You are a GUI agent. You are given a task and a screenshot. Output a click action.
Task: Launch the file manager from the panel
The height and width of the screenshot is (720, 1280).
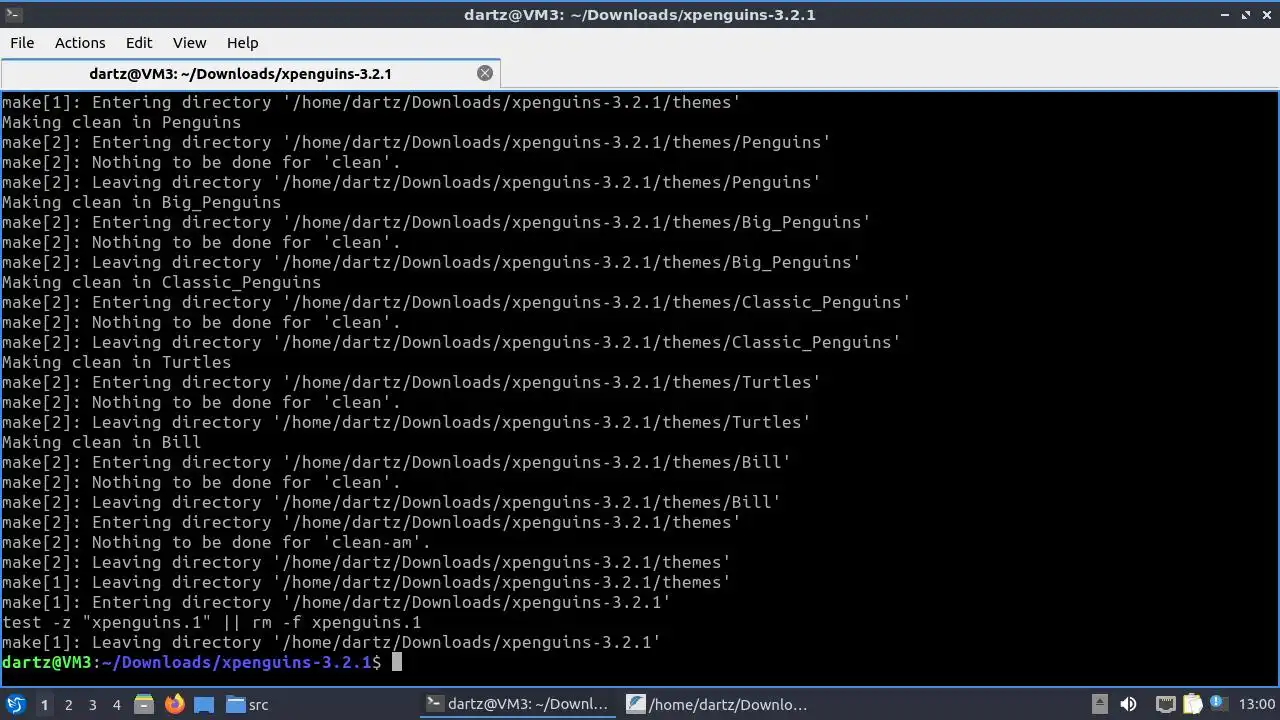pyautogui.click(x=143, y=705)
